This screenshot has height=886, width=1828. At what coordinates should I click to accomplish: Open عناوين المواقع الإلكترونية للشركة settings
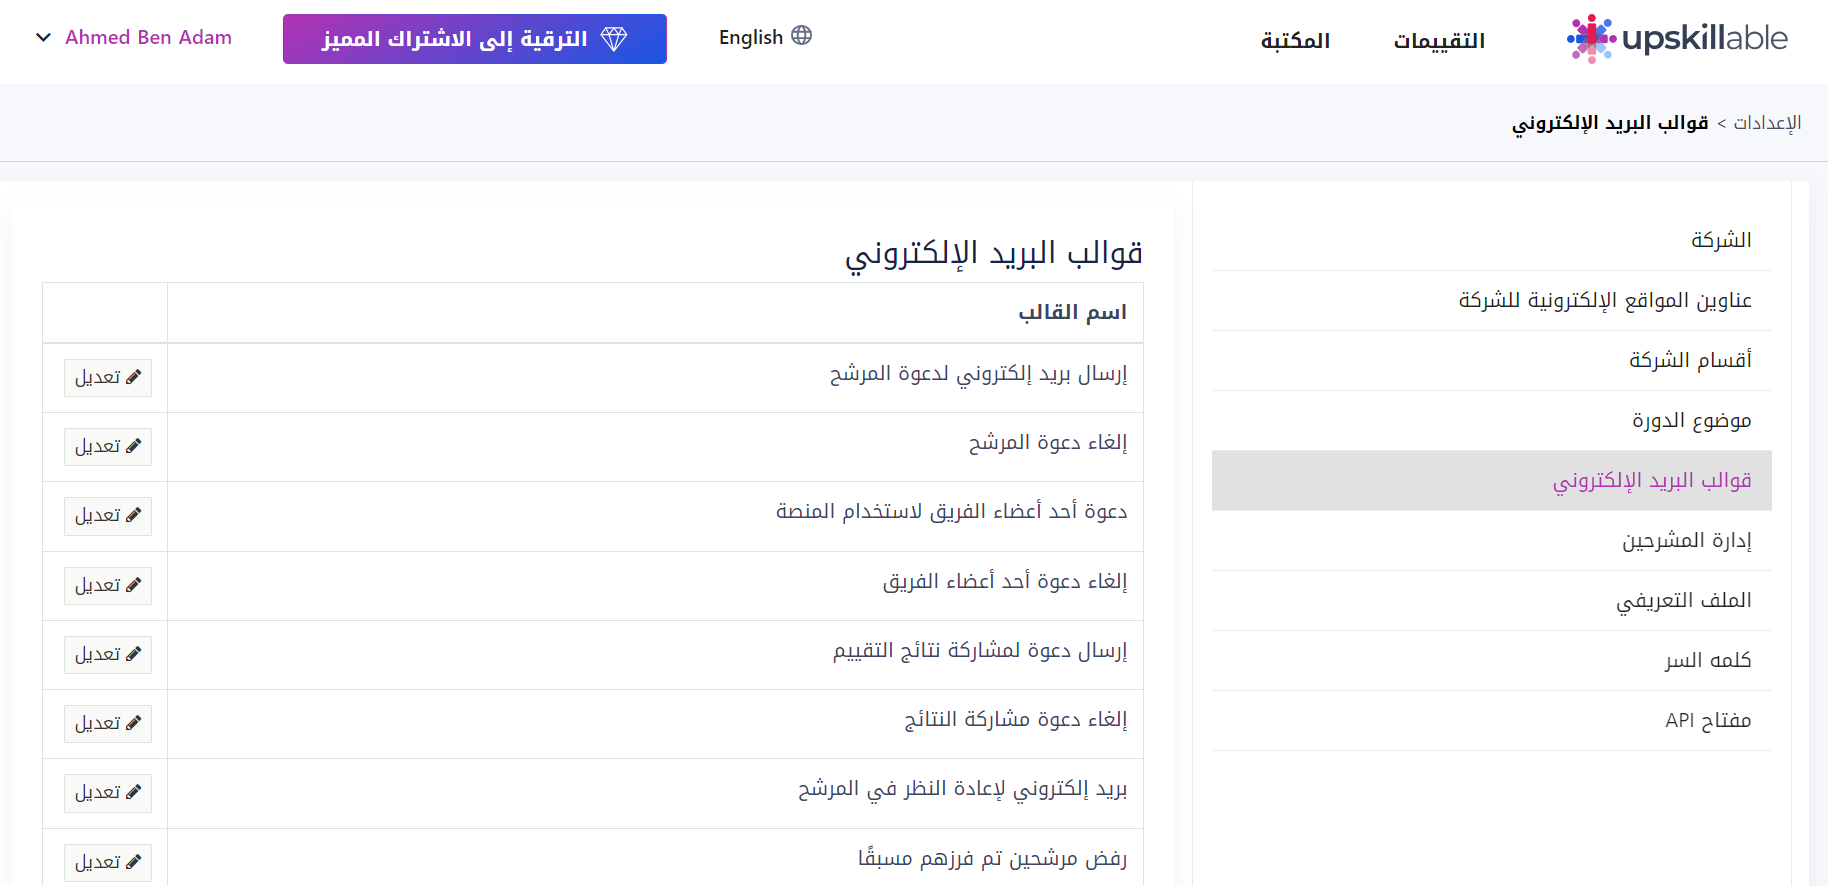[1492, 300]
